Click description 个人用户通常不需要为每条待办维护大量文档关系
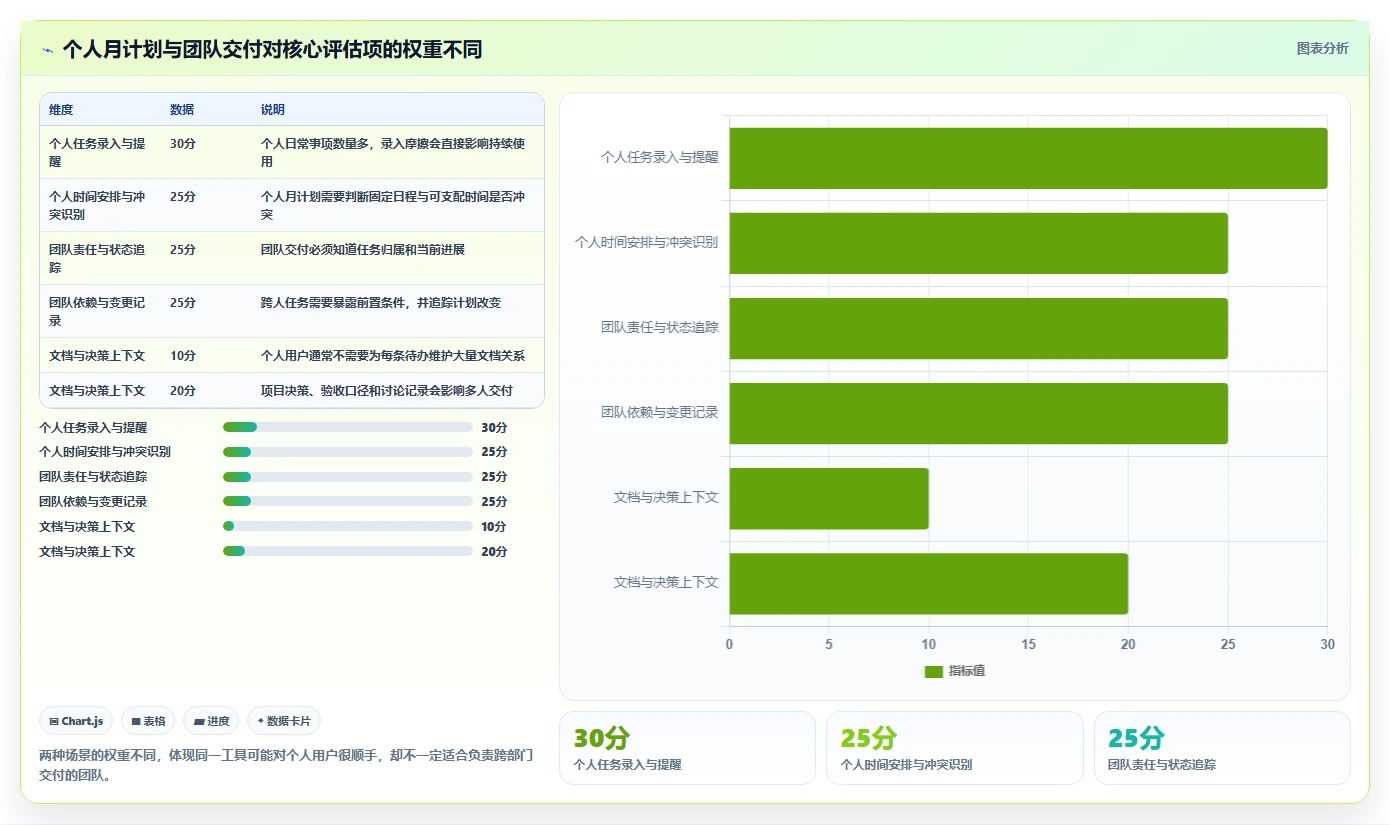The width and height of the screenshot is (1390, 825). 393,356
